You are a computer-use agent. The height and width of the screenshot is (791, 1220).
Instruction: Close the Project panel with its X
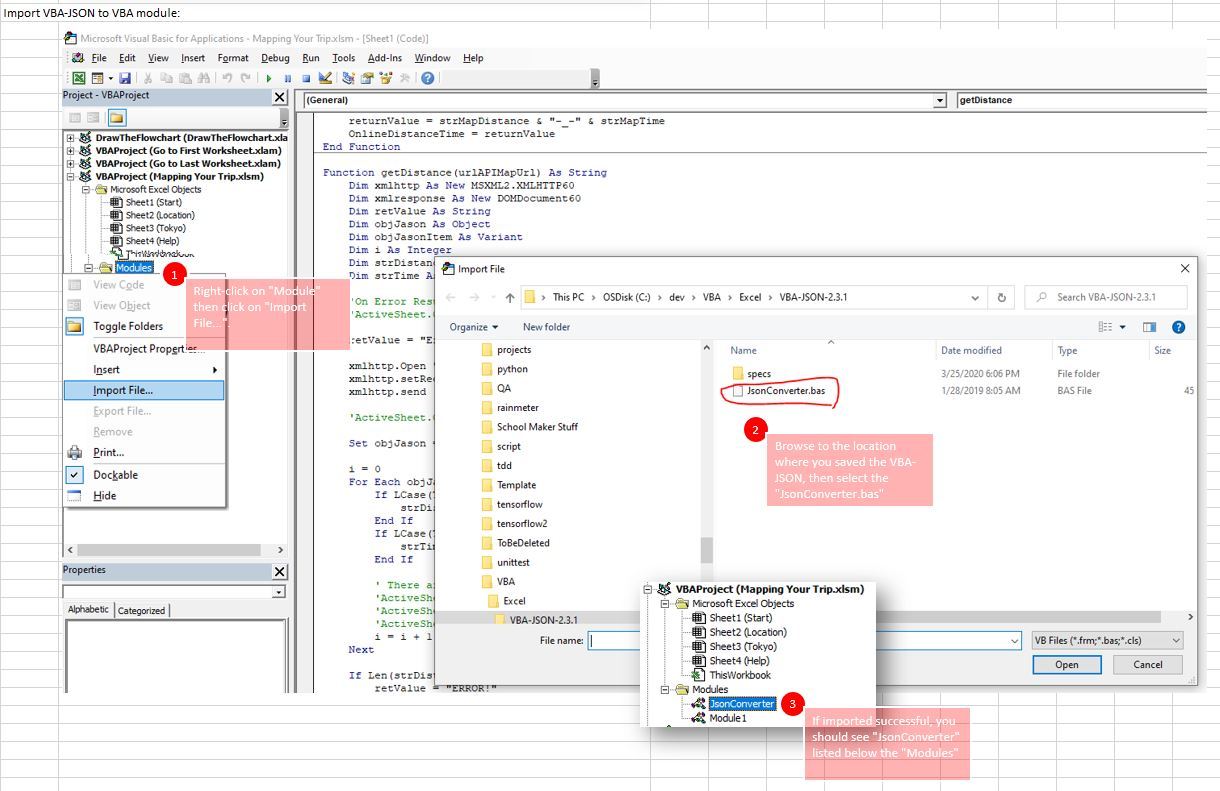point(280,97)
